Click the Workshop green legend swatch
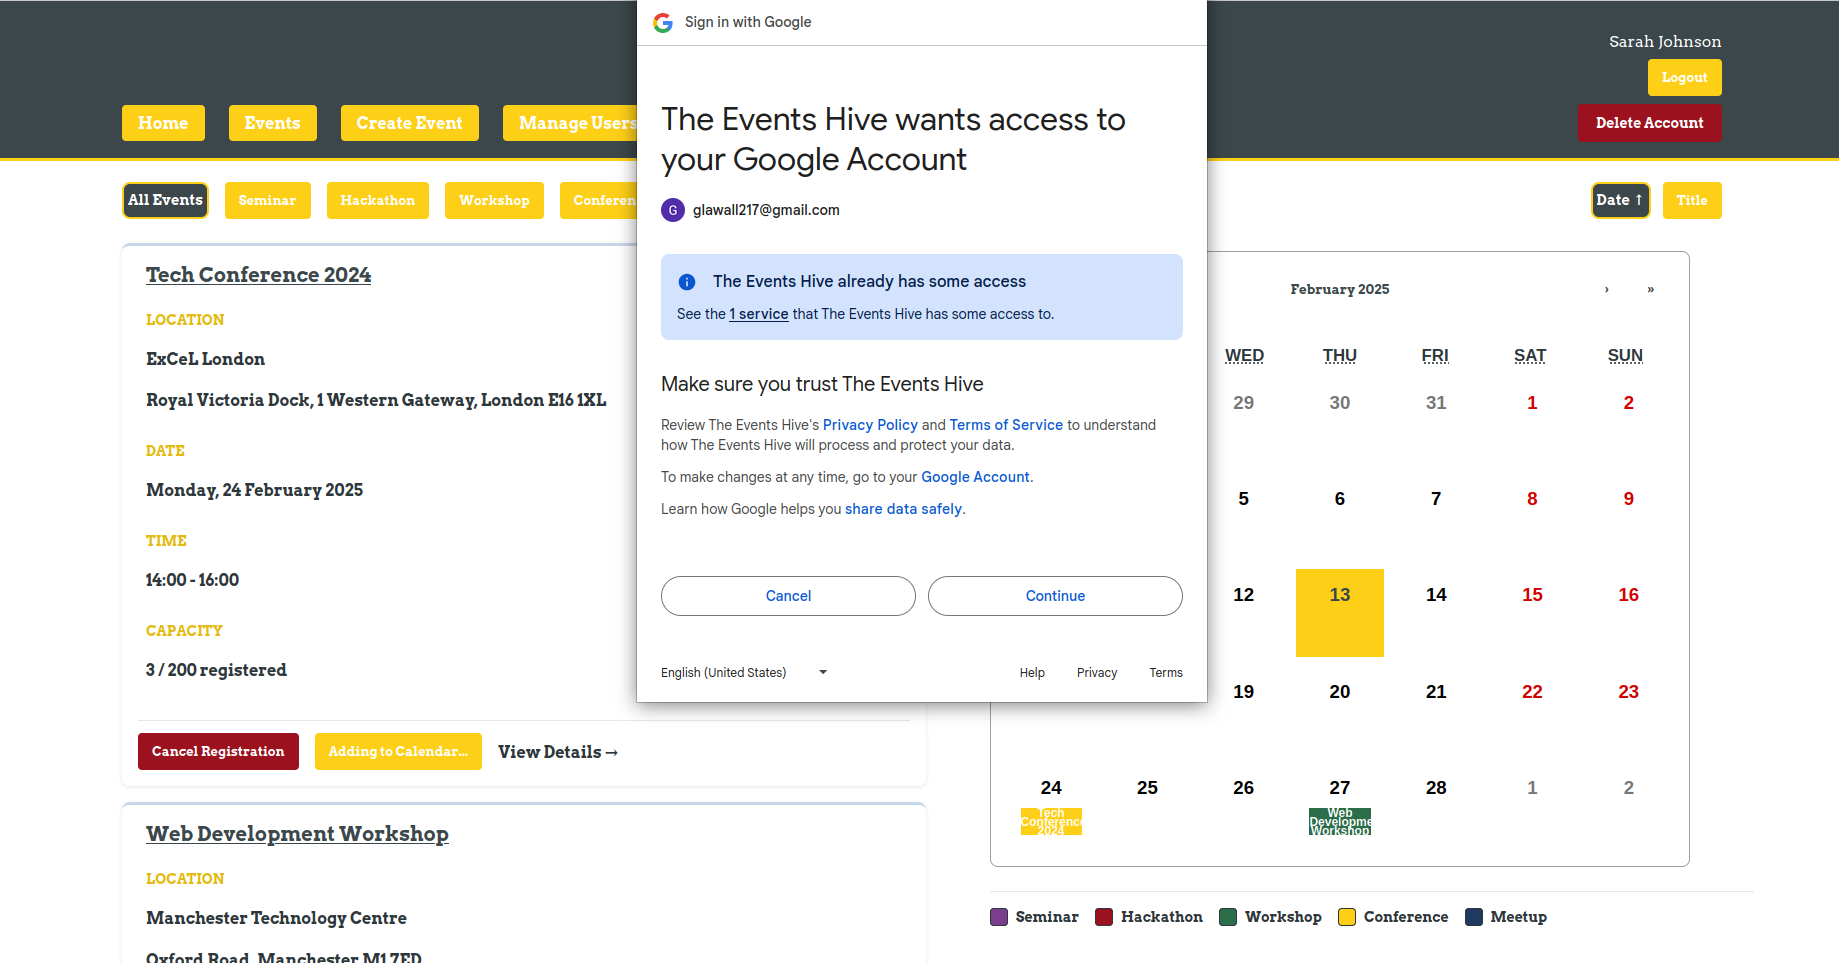 [x=1228, y=917]
